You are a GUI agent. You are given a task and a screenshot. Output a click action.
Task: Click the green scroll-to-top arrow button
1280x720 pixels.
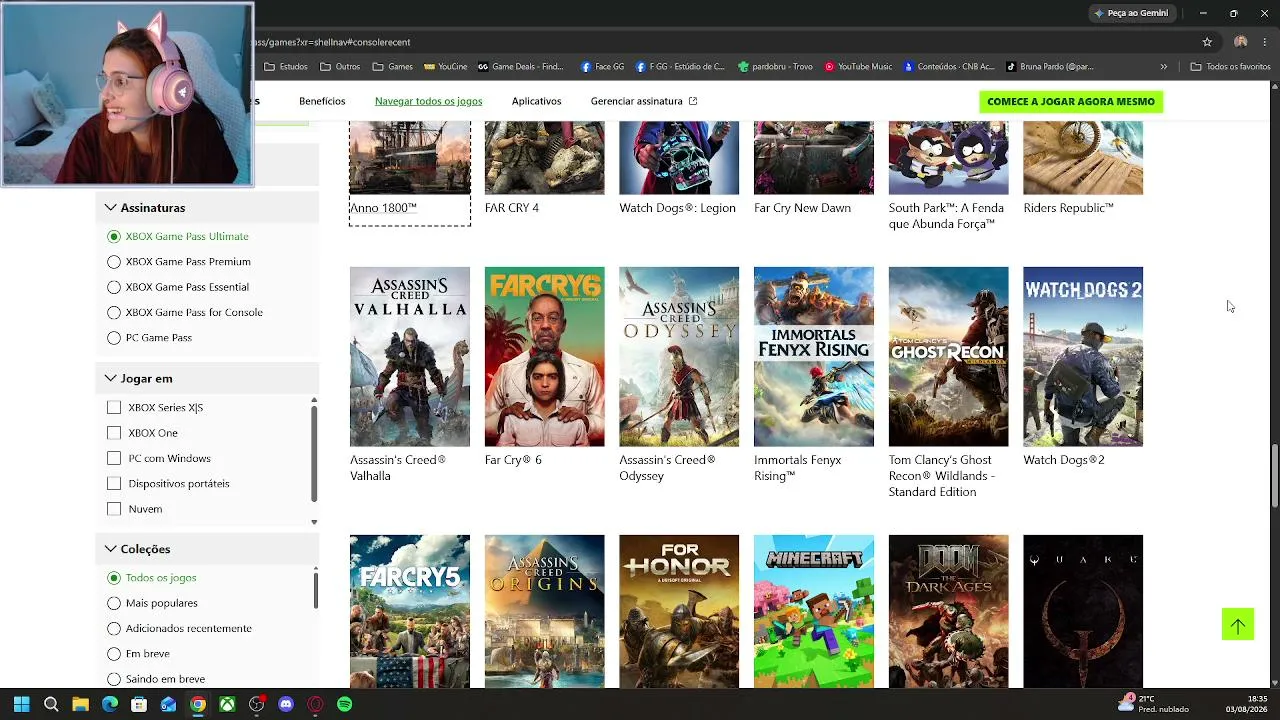click(1238, 625)
